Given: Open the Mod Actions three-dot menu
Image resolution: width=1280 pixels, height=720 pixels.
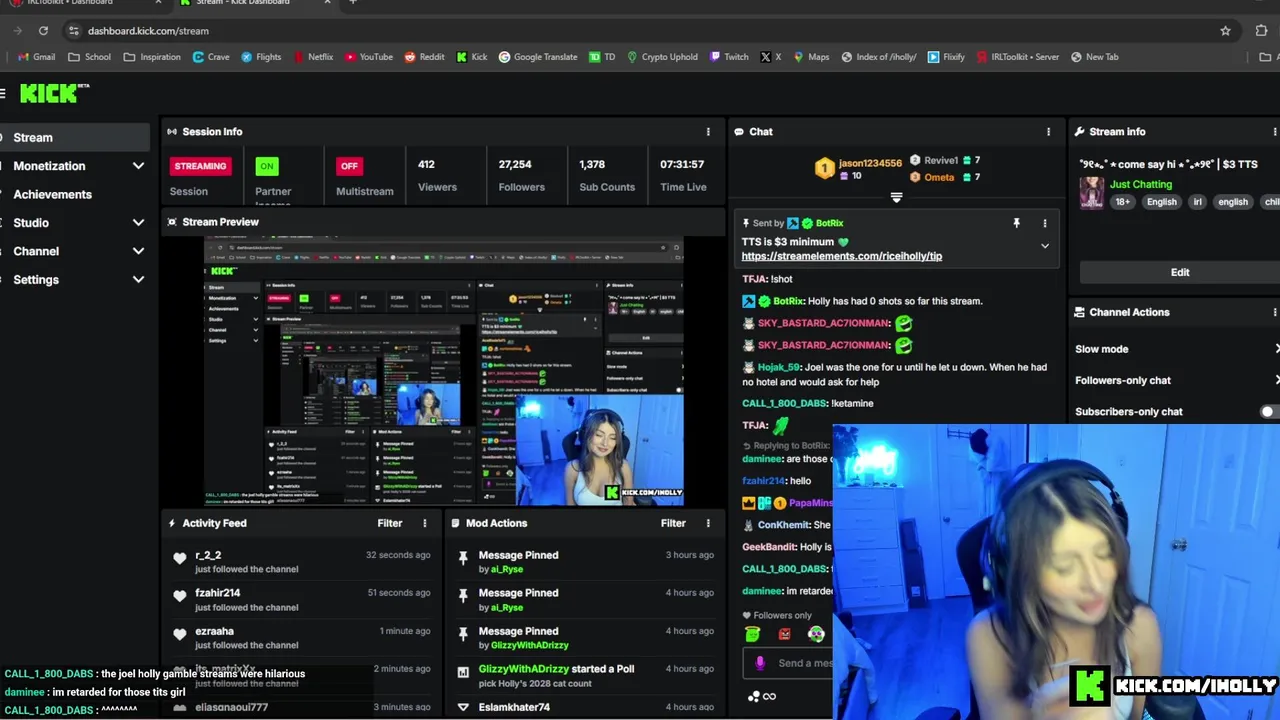Looking at the screenshot, I should (708, 523).
